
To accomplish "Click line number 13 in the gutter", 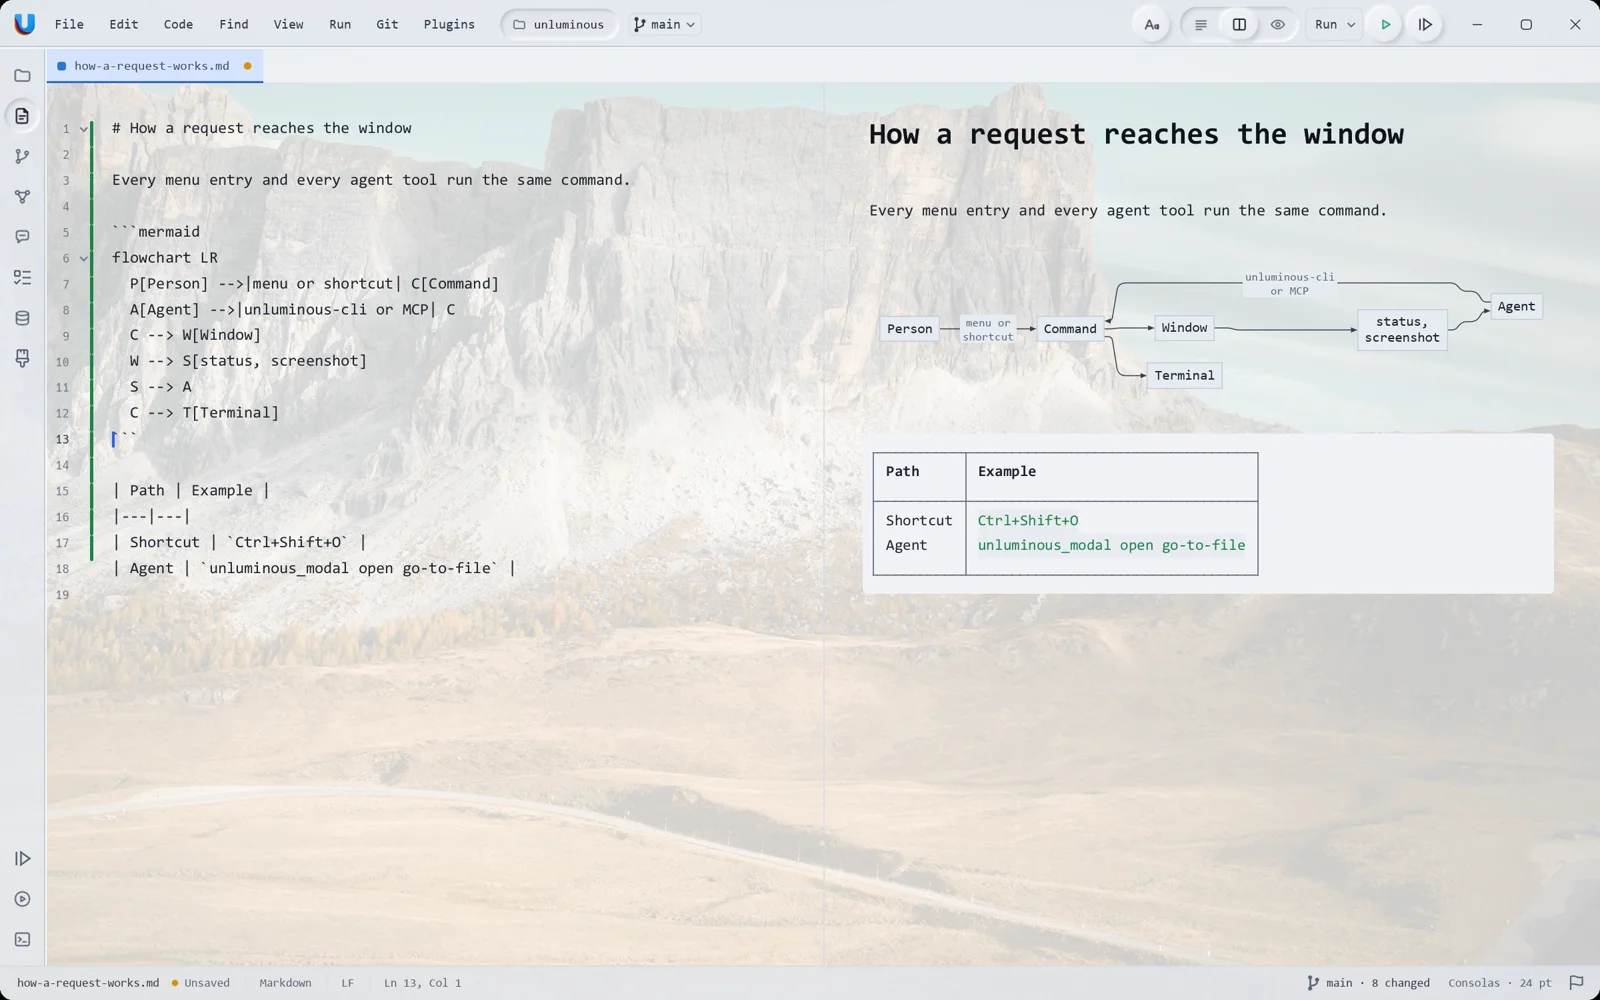I will 63,439.
